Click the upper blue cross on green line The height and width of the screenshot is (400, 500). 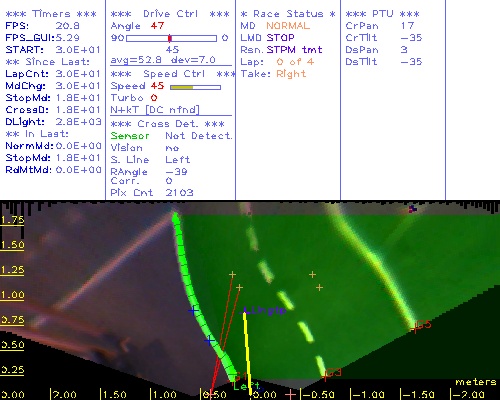coord(193,311)
